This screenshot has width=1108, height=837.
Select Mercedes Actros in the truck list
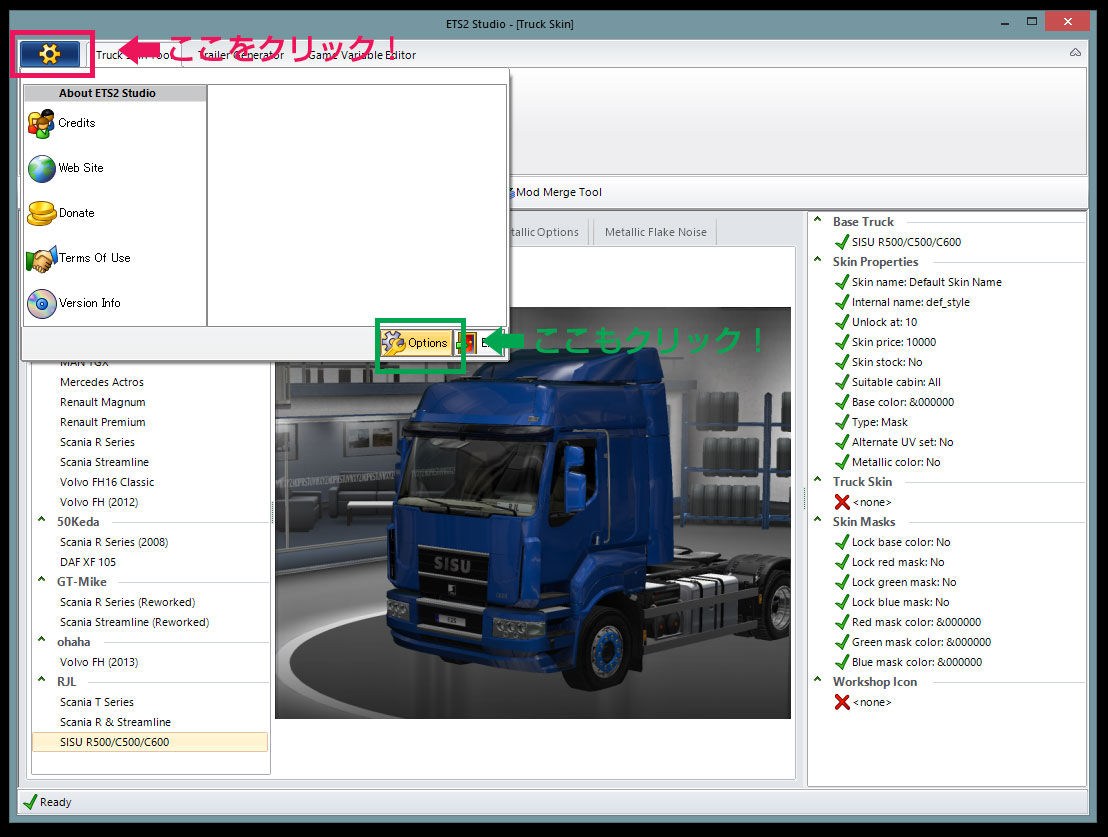pos(102,382)
